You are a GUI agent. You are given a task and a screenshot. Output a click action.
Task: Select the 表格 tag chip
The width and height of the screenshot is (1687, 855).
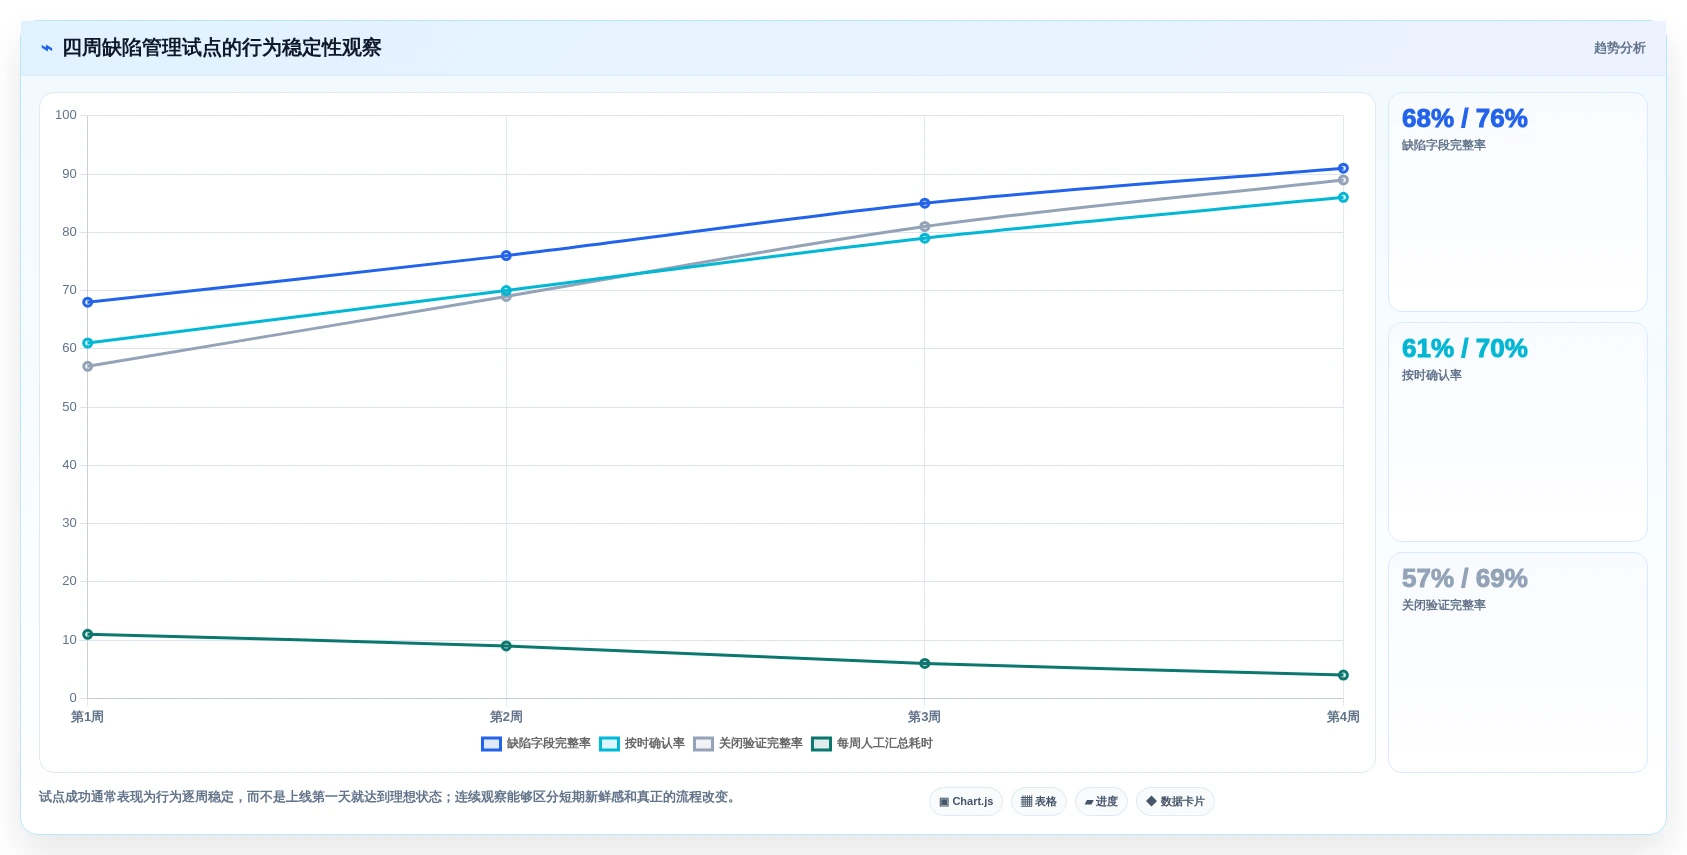(1039, 802)
